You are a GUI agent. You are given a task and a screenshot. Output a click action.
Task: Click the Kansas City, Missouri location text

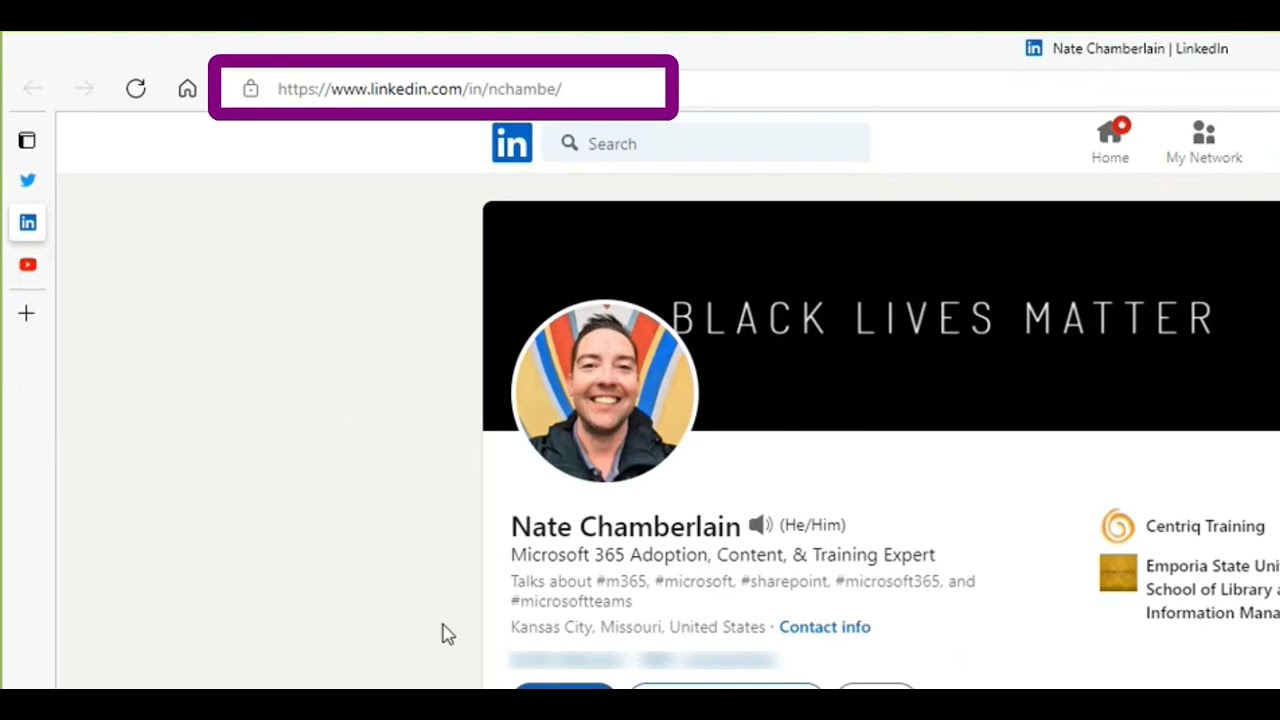point(638,627)
